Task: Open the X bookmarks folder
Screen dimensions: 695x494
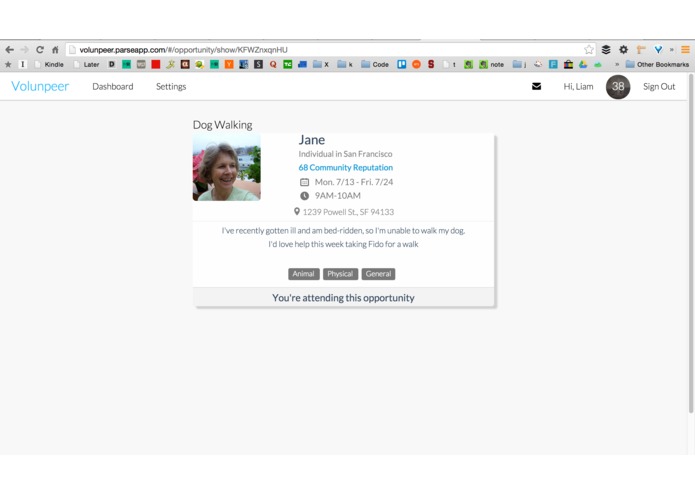Action: coord(321,64)
